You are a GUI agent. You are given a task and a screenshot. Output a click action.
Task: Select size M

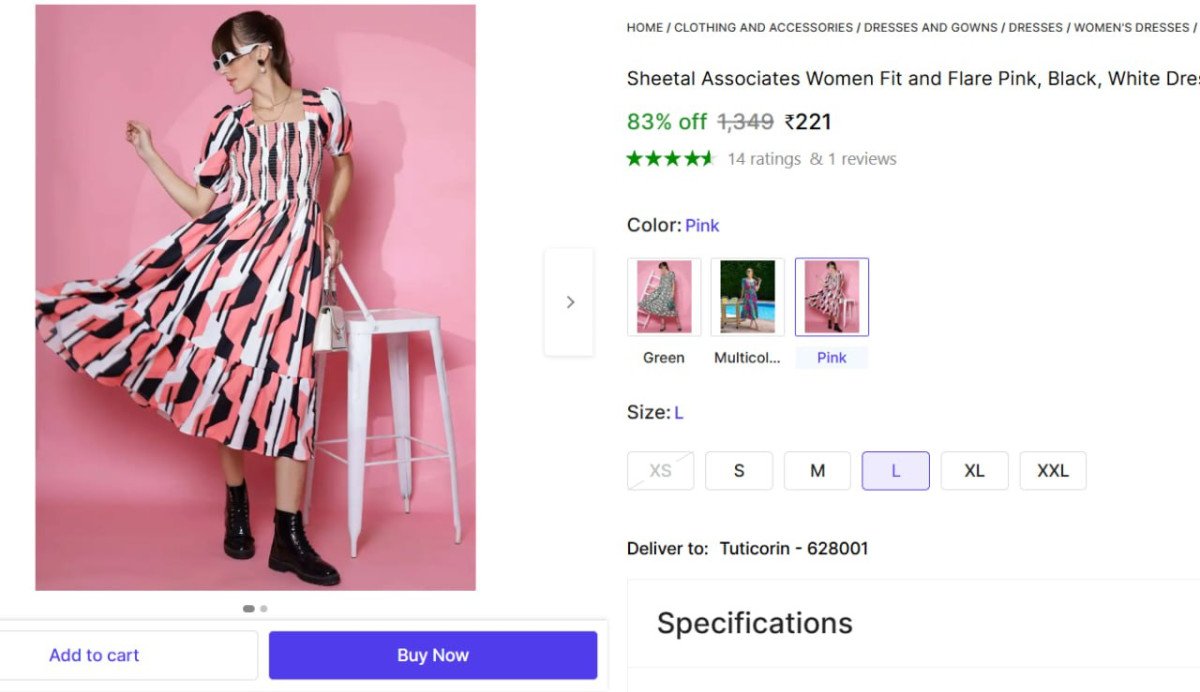817,471
